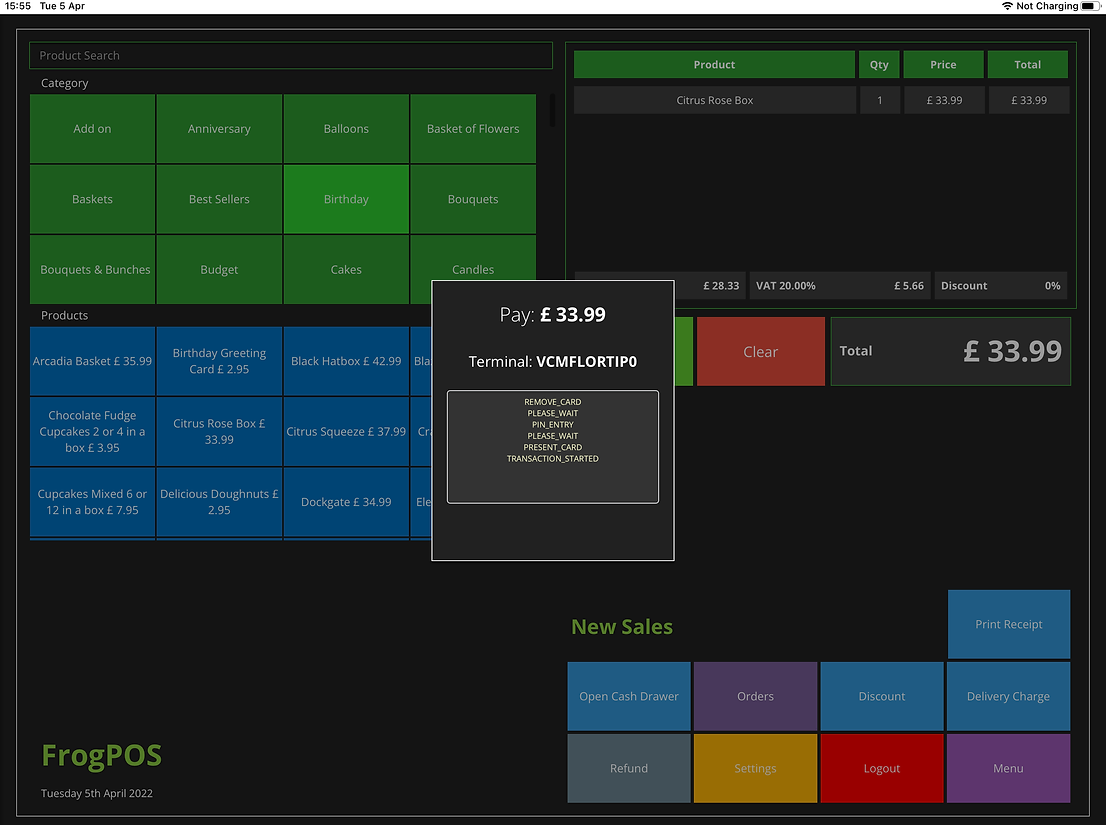Open the Balloons category
Viewport: 1106px width, 825px height.
click(x=346, y=129)
